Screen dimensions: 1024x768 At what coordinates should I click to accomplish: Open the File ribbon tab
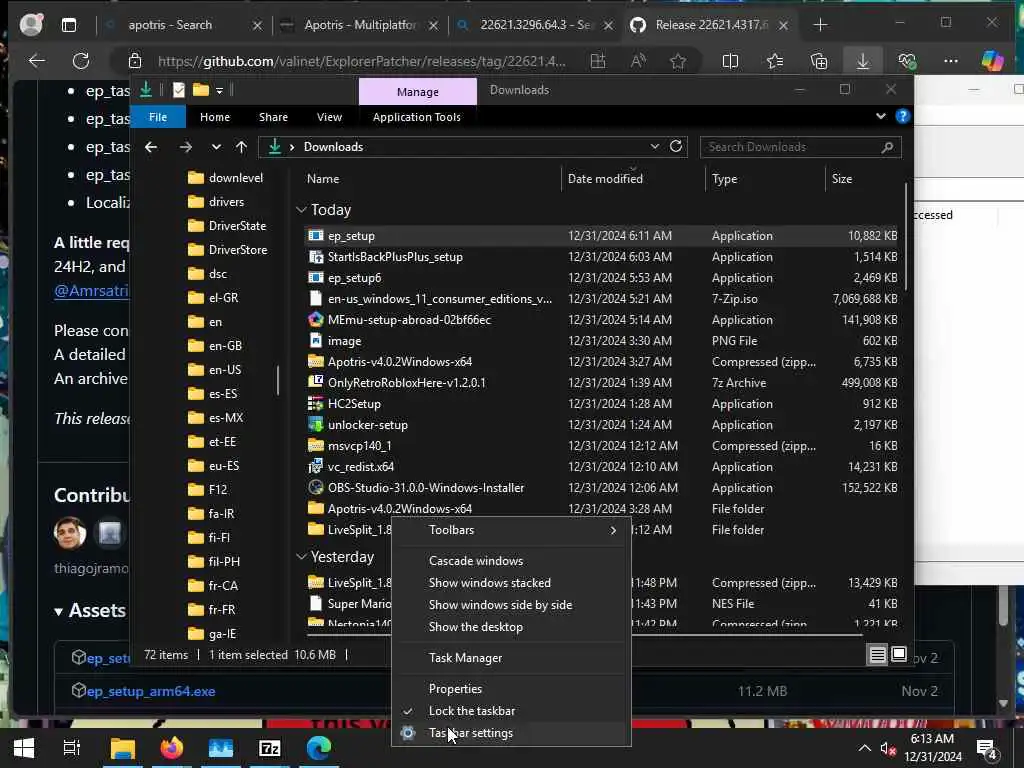coord(158,117)
